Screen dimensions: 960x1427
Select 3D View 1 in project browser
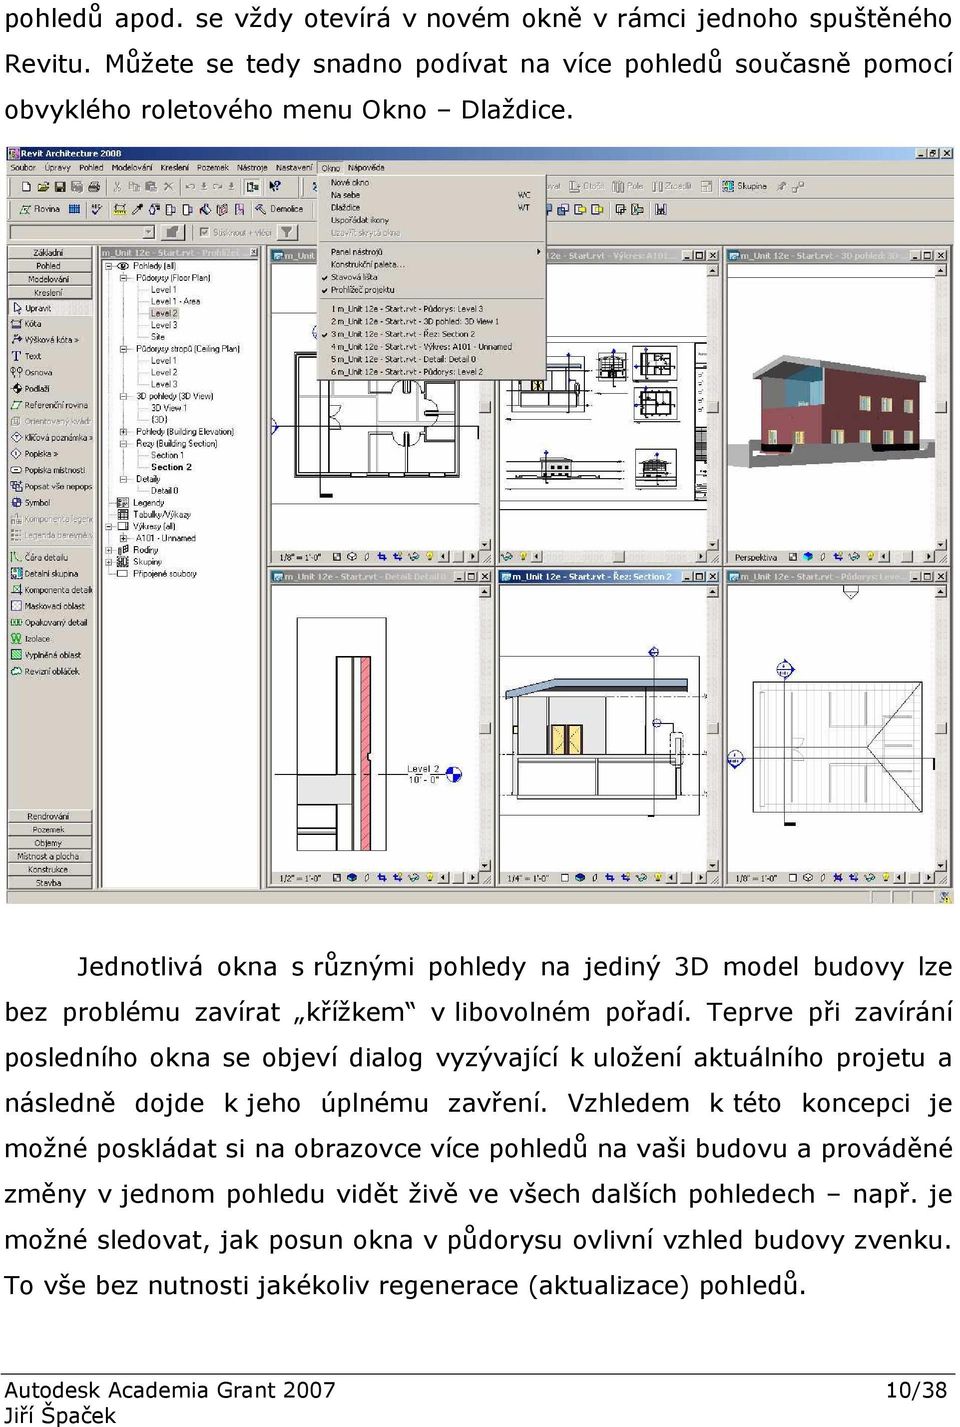168,408
